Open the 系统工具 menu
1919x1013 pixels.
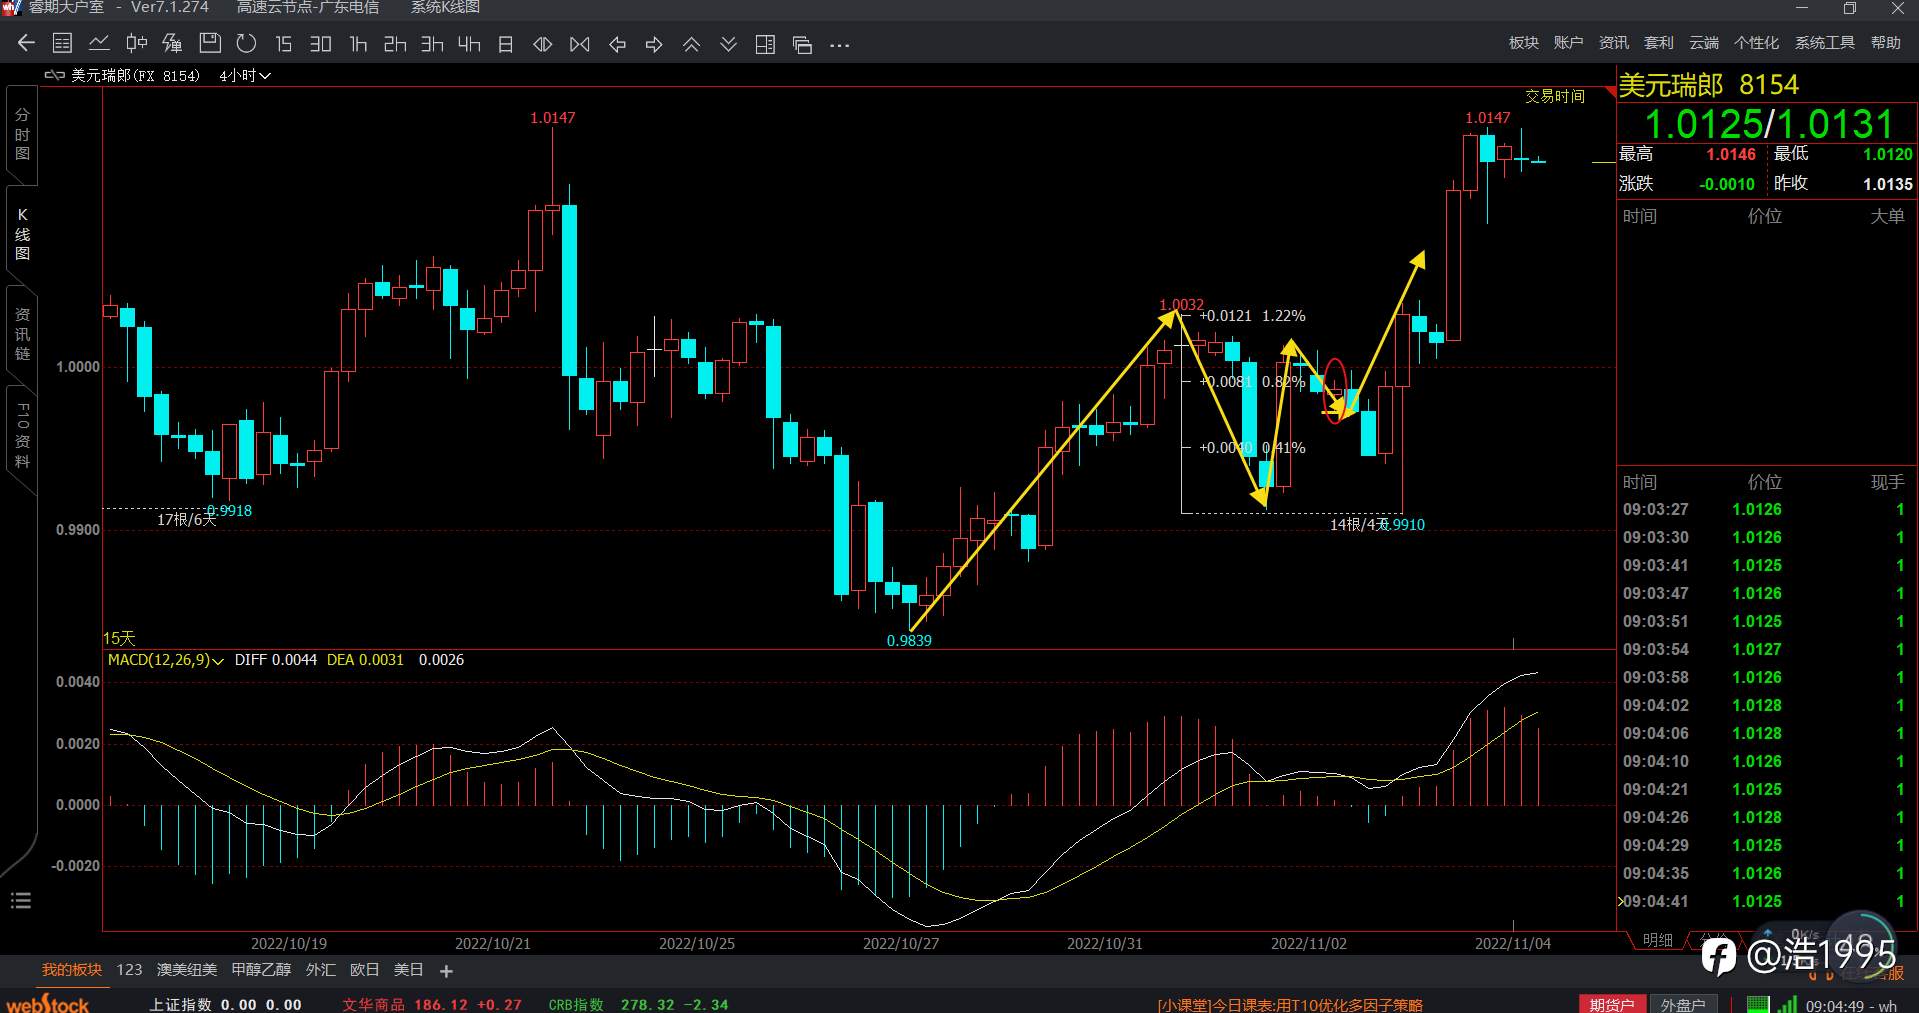[1824, 42]
